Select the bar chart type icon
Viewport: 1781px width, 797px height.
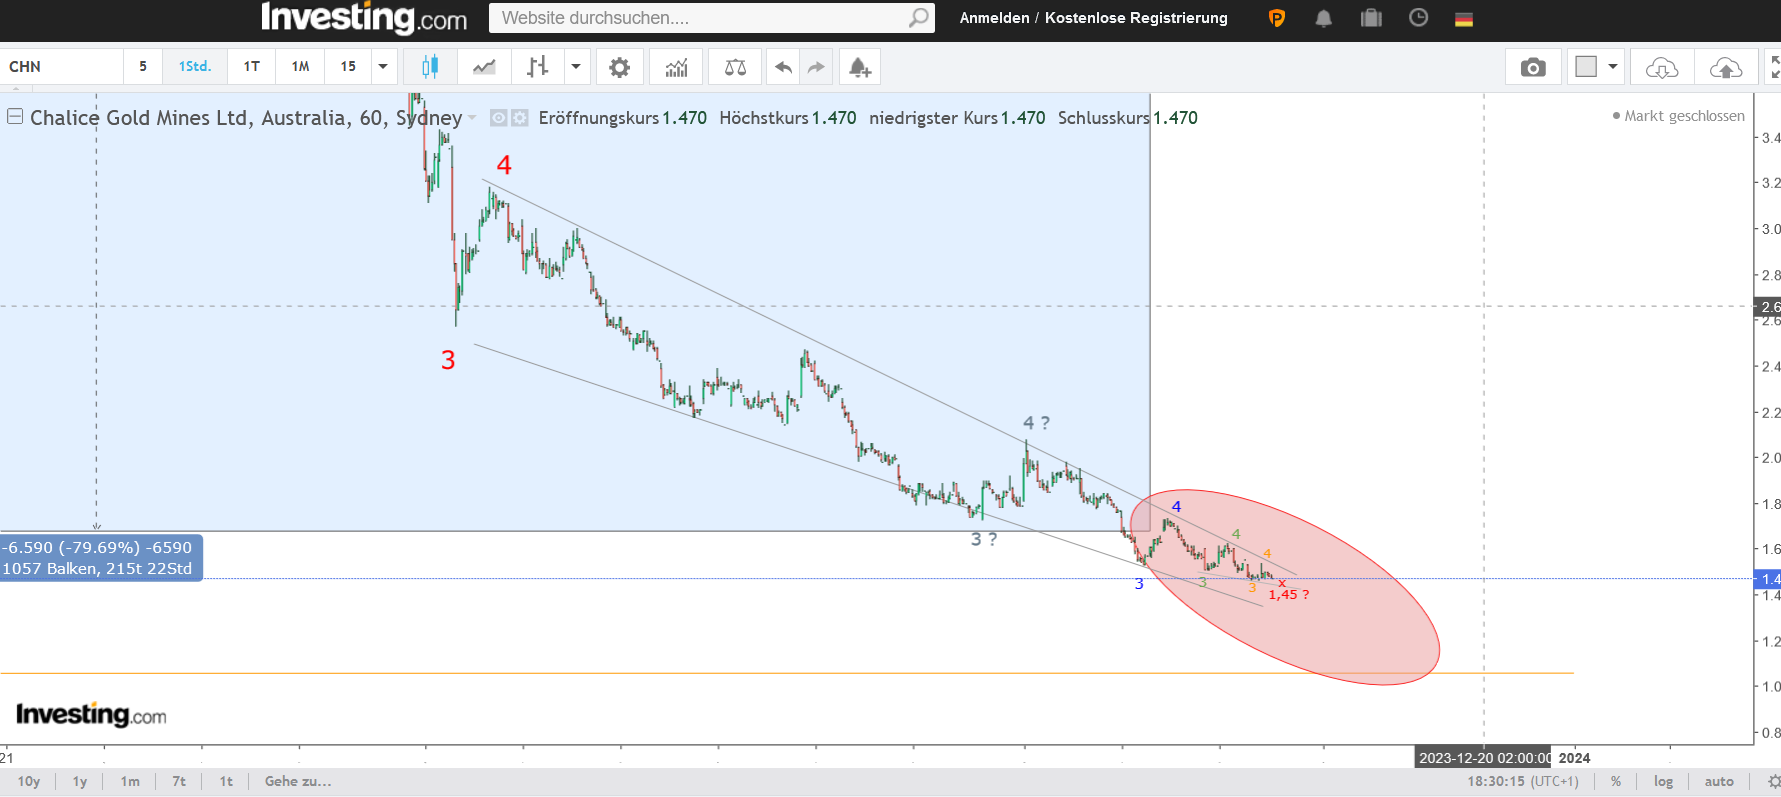(x=538, y=67)
